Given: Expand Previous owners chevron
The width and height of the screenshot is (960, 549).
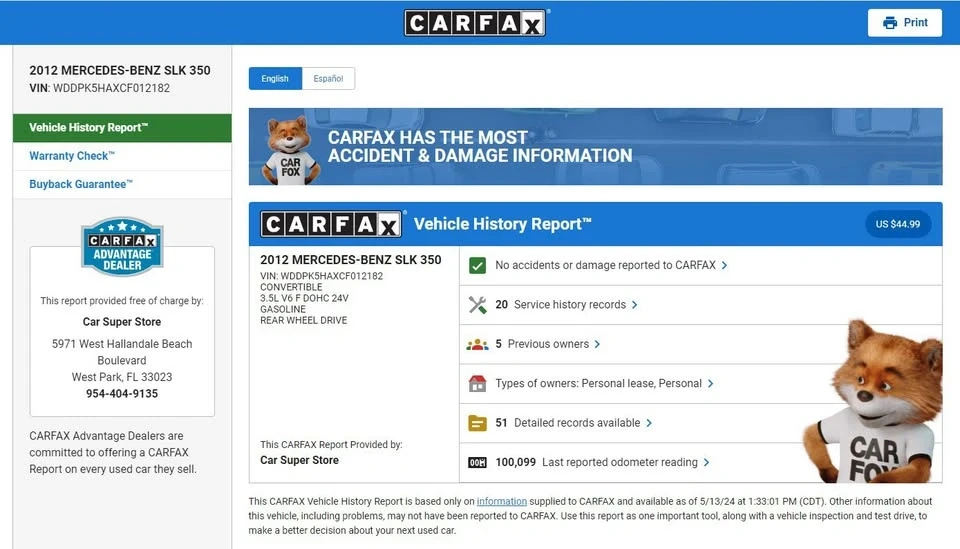Looking at the screenshot, I should tap(597, 345).
